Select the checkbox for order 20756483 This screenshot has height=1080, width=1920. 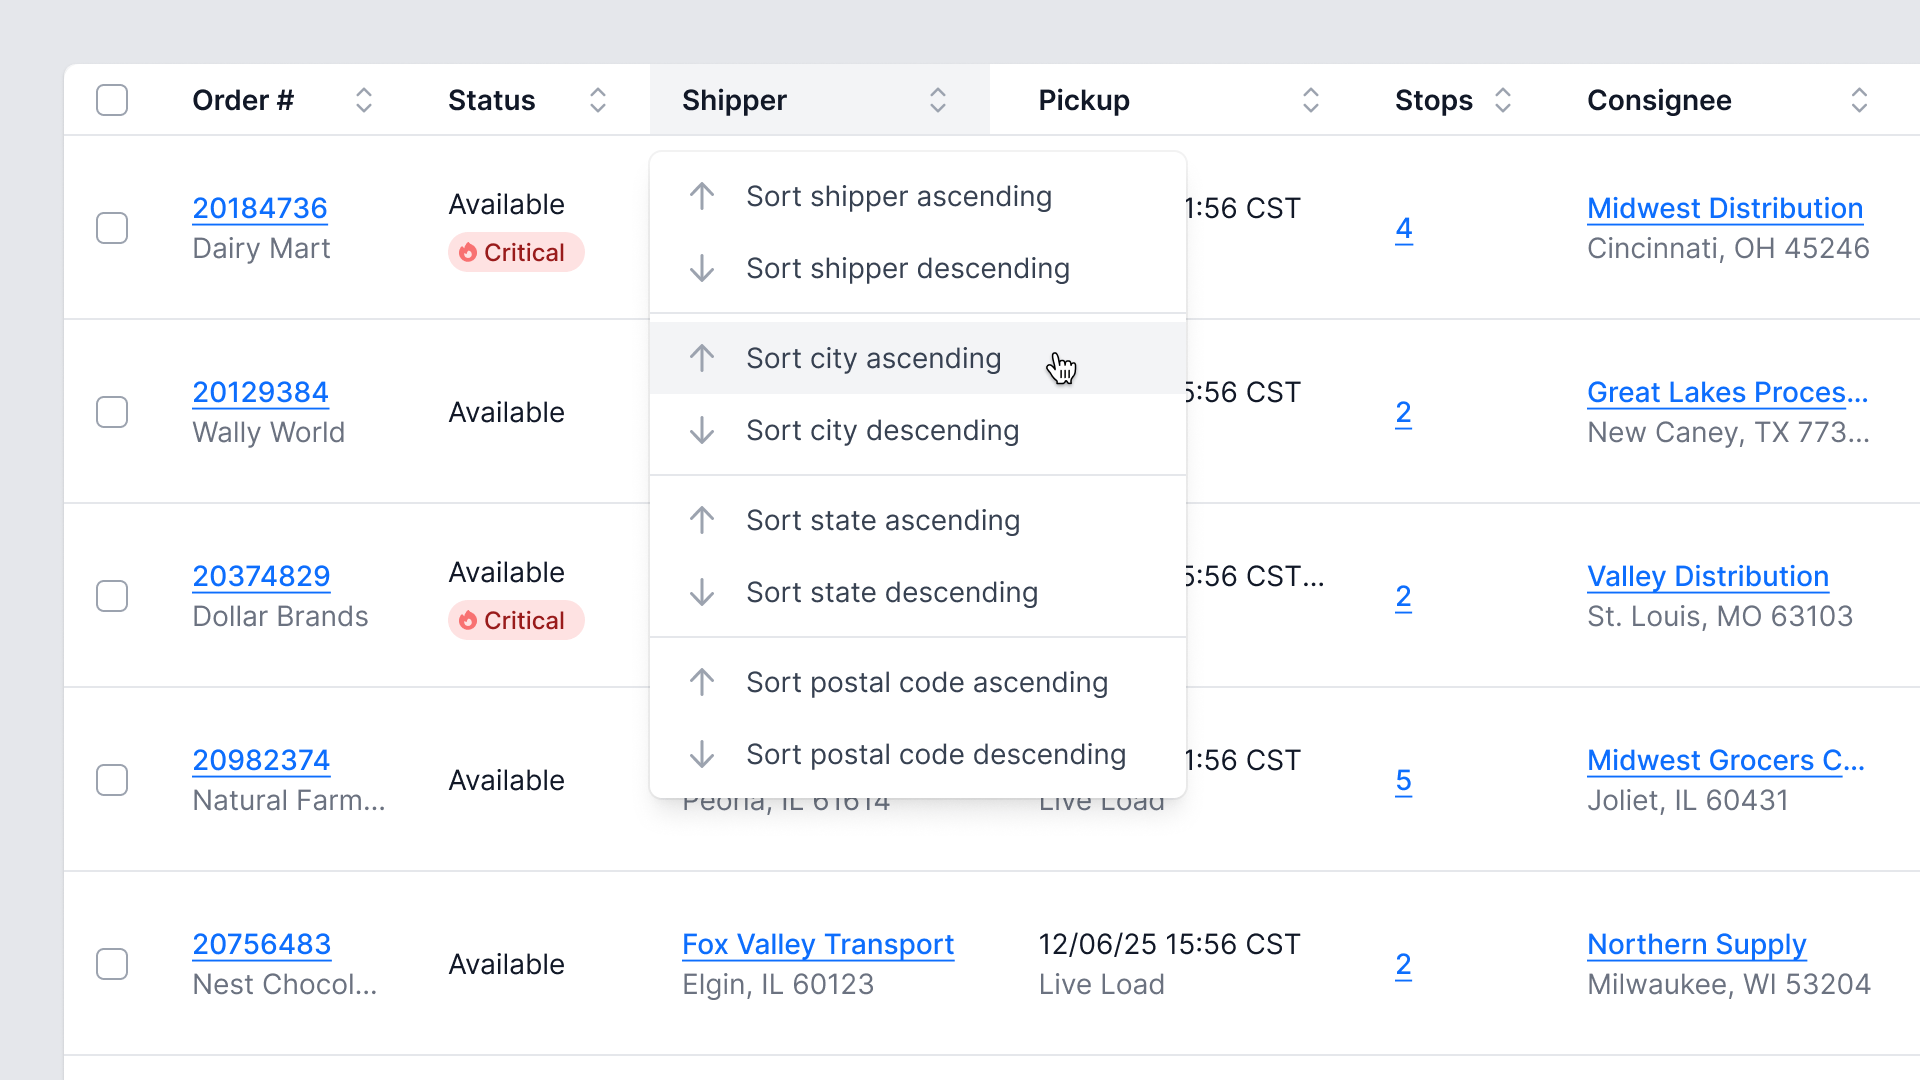(x=112, y=964)
